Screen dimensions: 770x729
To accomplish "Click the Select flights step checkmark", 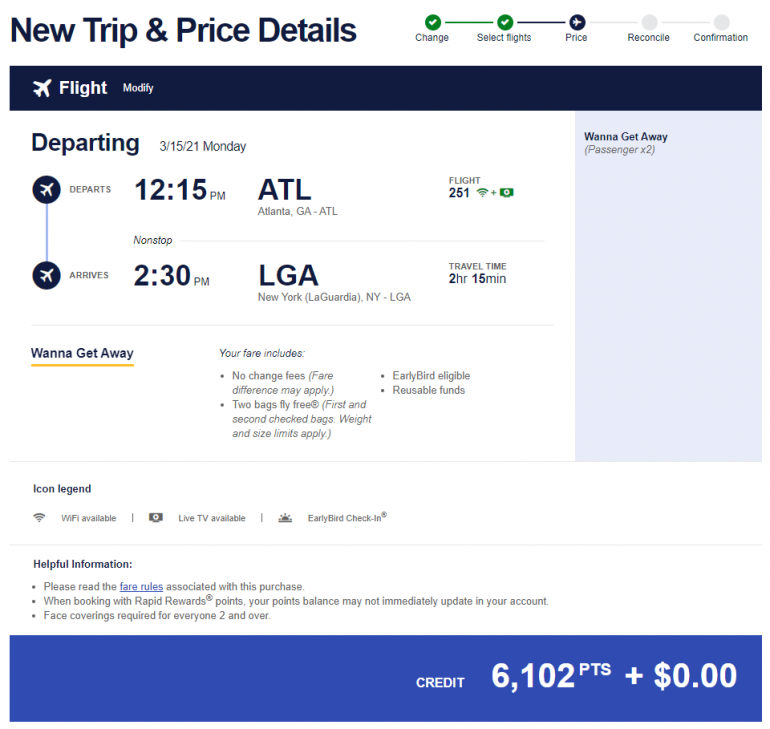I will tap(505, 22).
